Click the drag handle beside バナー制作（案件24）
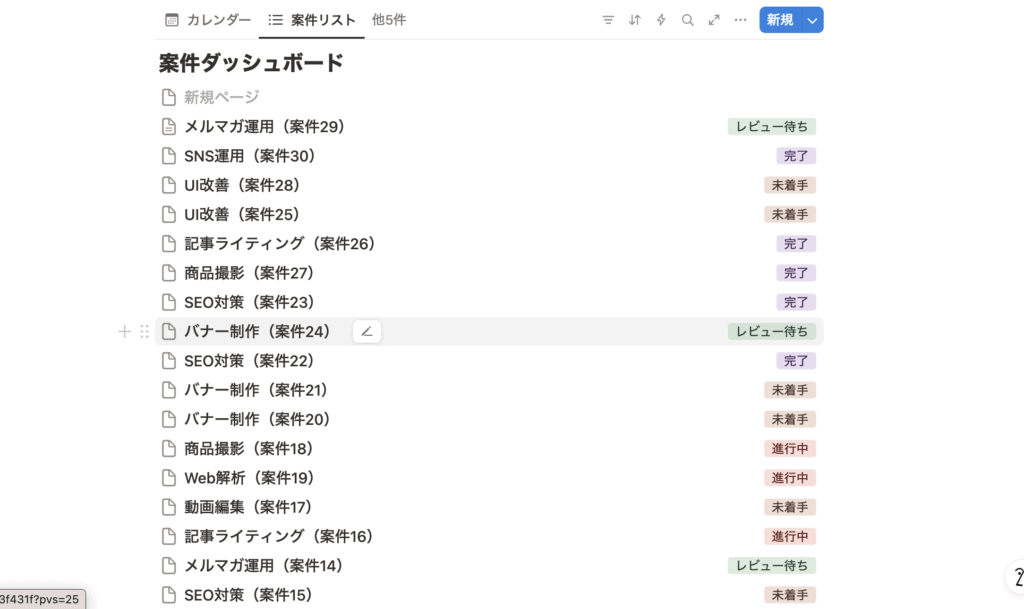This screenshot has width=1024, height=609. [x=144, y=332]
